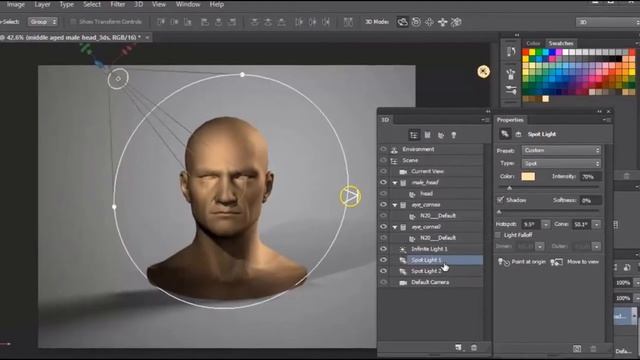Toggle visibility of male_head mesh
The image size is (640, 360).
(383, 182)
